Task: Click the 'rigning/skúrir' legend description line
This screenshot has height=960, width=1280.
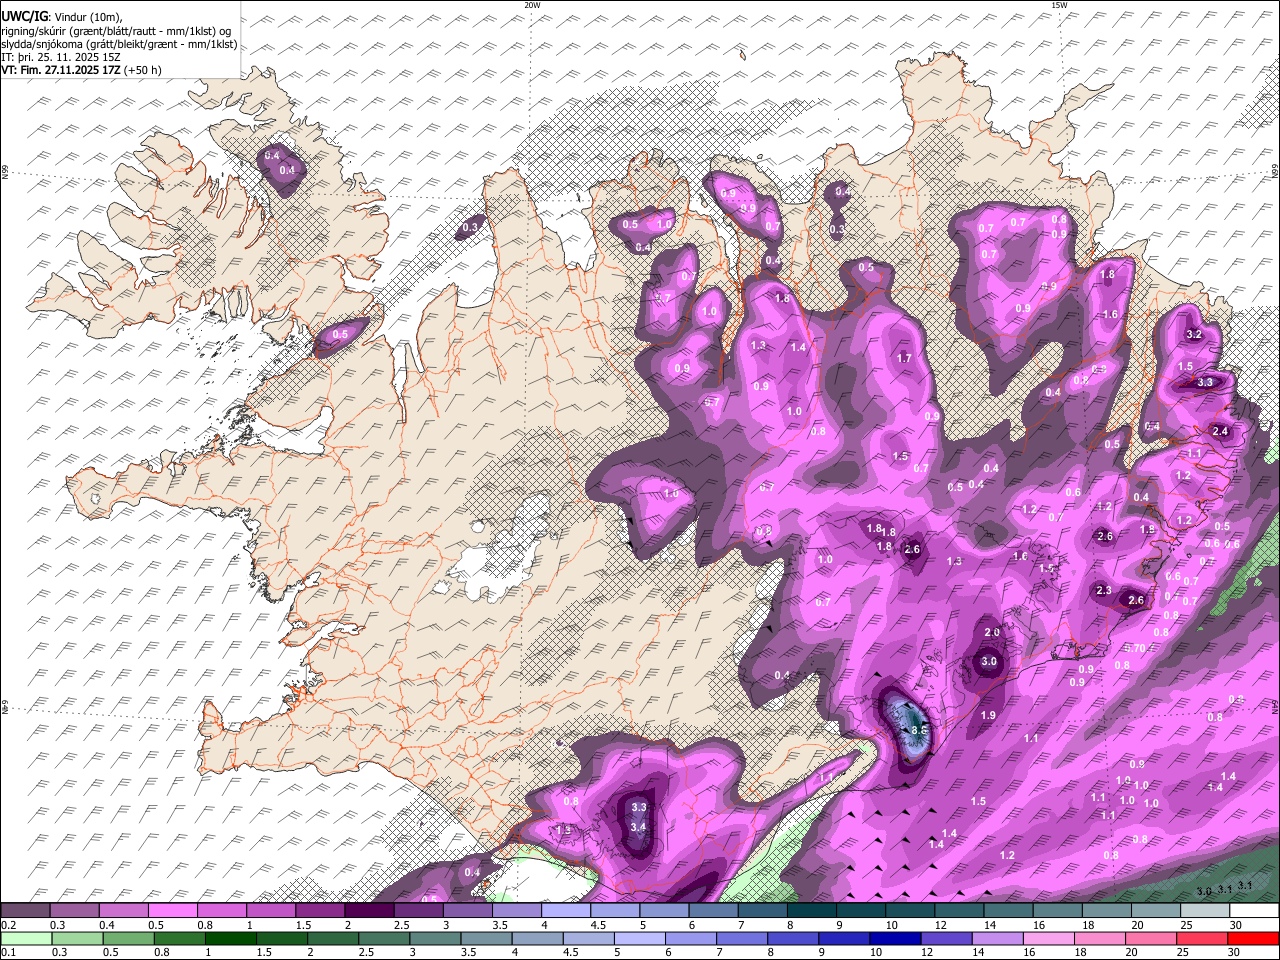Action: click(x=117, y=31)
